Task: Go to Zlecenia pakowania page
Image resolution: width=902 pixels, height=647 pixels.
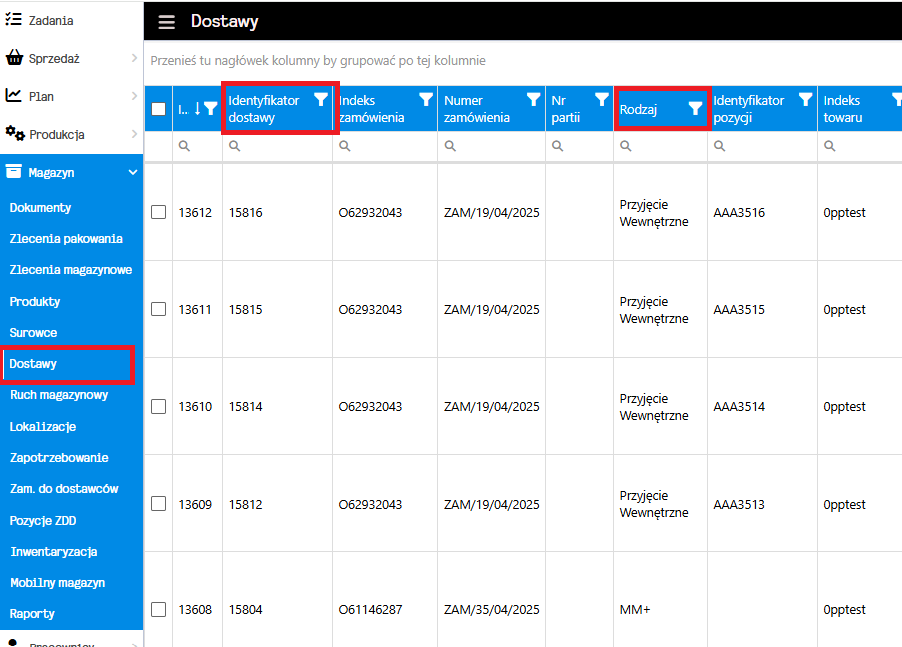Action: (66, 239)
